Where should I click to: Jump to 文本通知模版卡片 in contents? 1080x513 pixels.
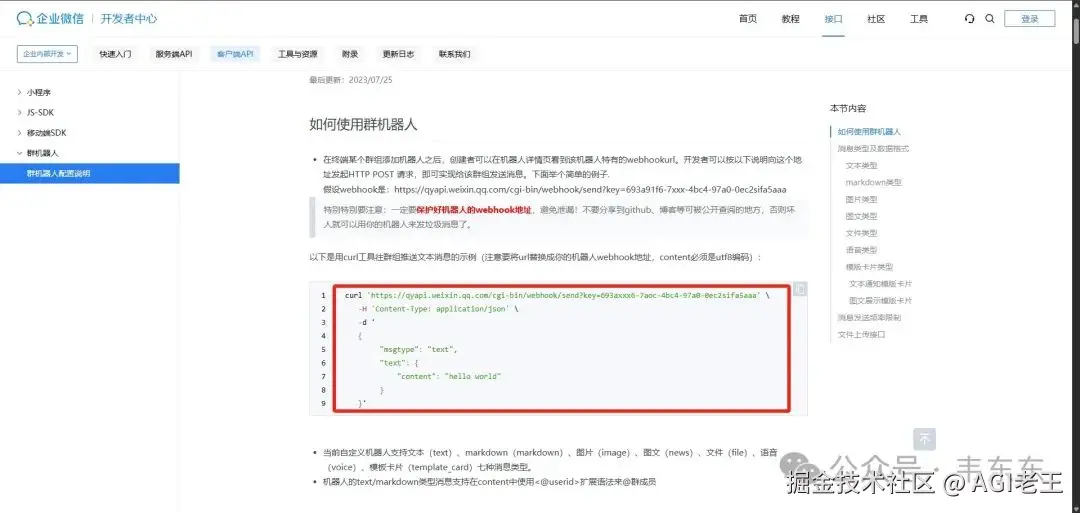tap(881, 284)
